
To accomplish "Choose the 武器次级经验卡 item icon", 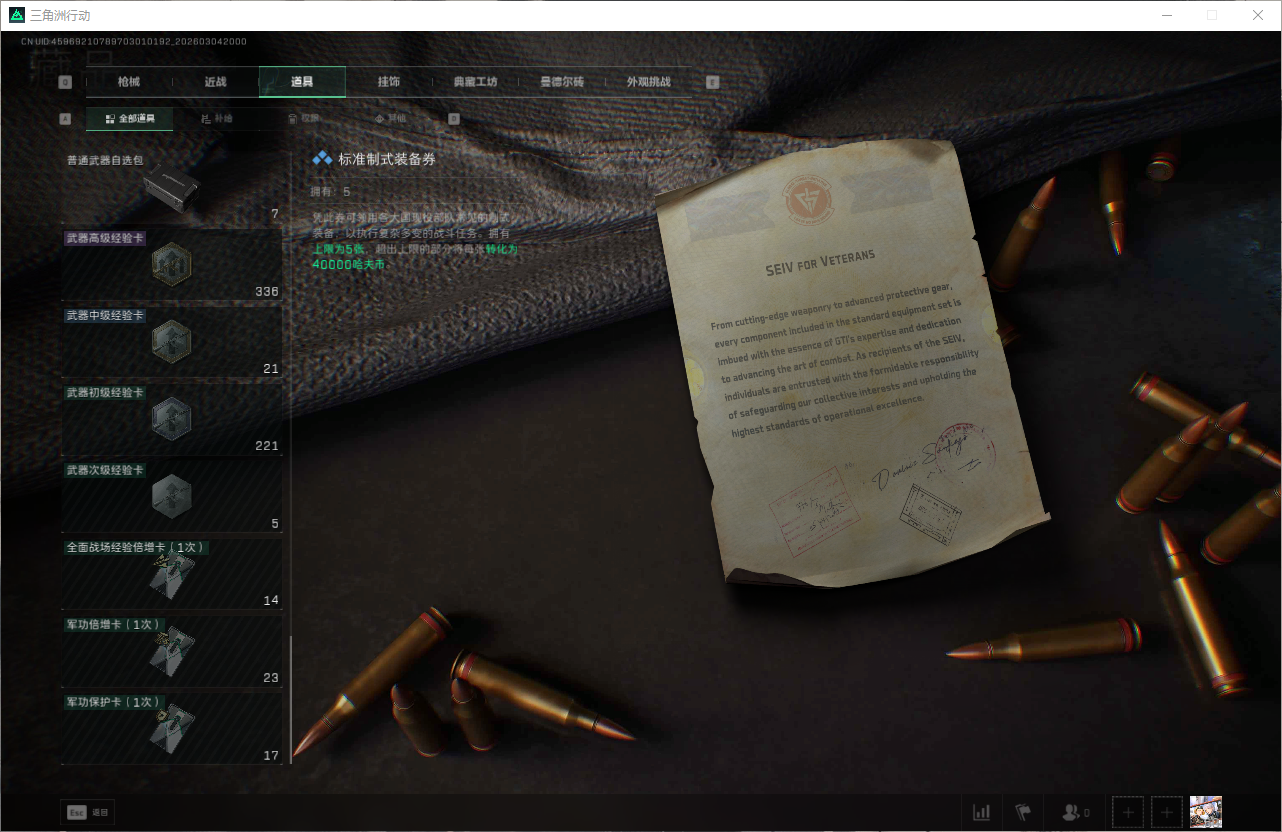I will point(171,495).
